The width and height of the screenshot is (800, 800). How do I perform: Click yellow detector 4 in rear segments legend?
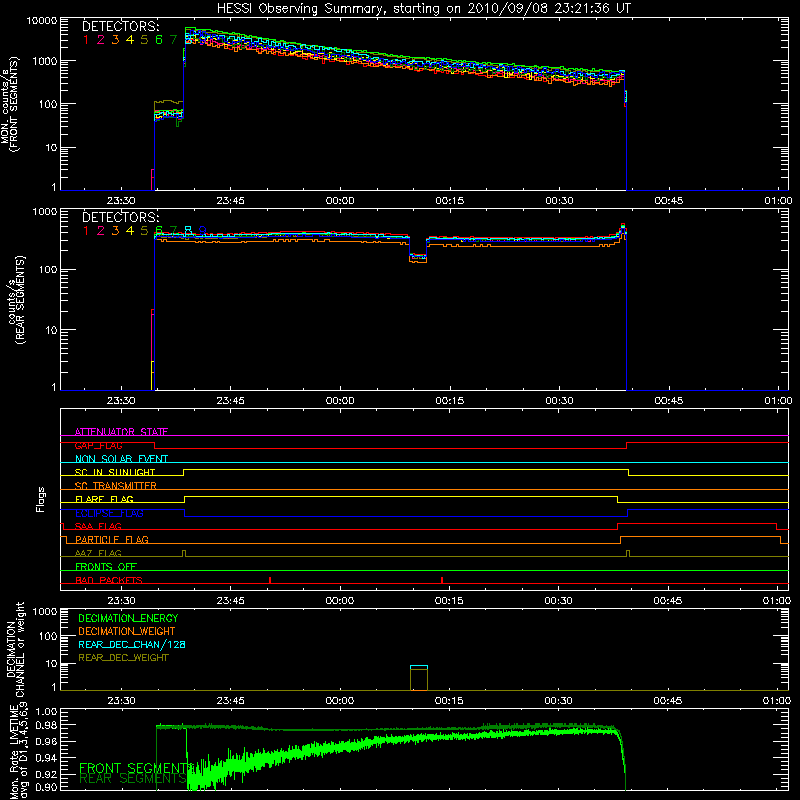pyautogui.click(x=130, y=231)
